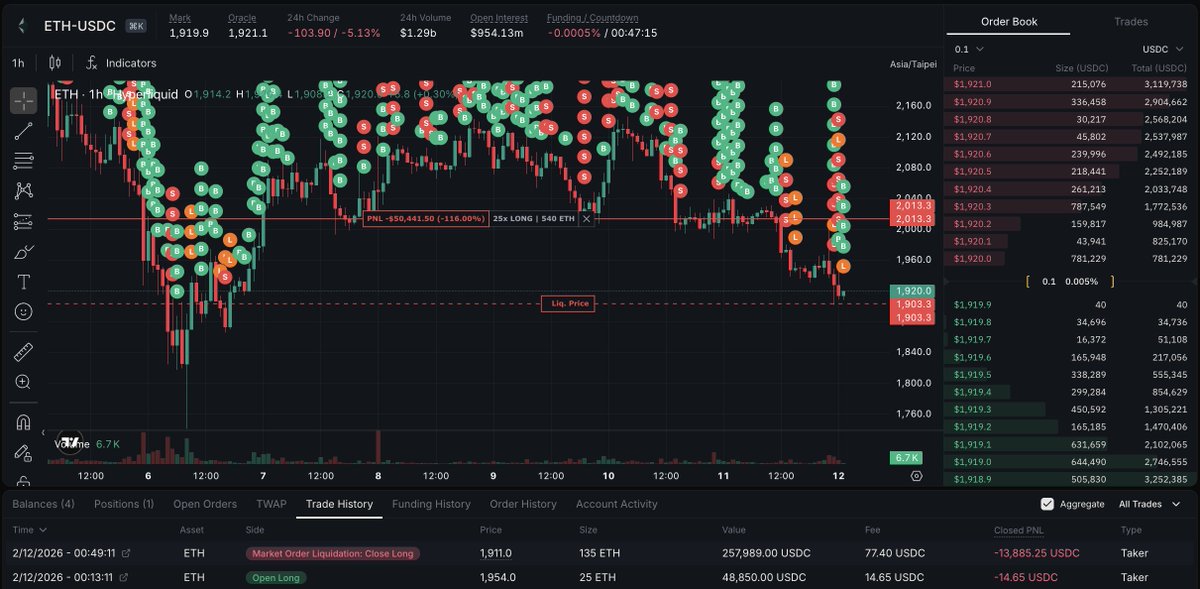The width and height of the screenshot is (1200, 589).
Task: Select the brush drawing tool
Action: (24, 251)
